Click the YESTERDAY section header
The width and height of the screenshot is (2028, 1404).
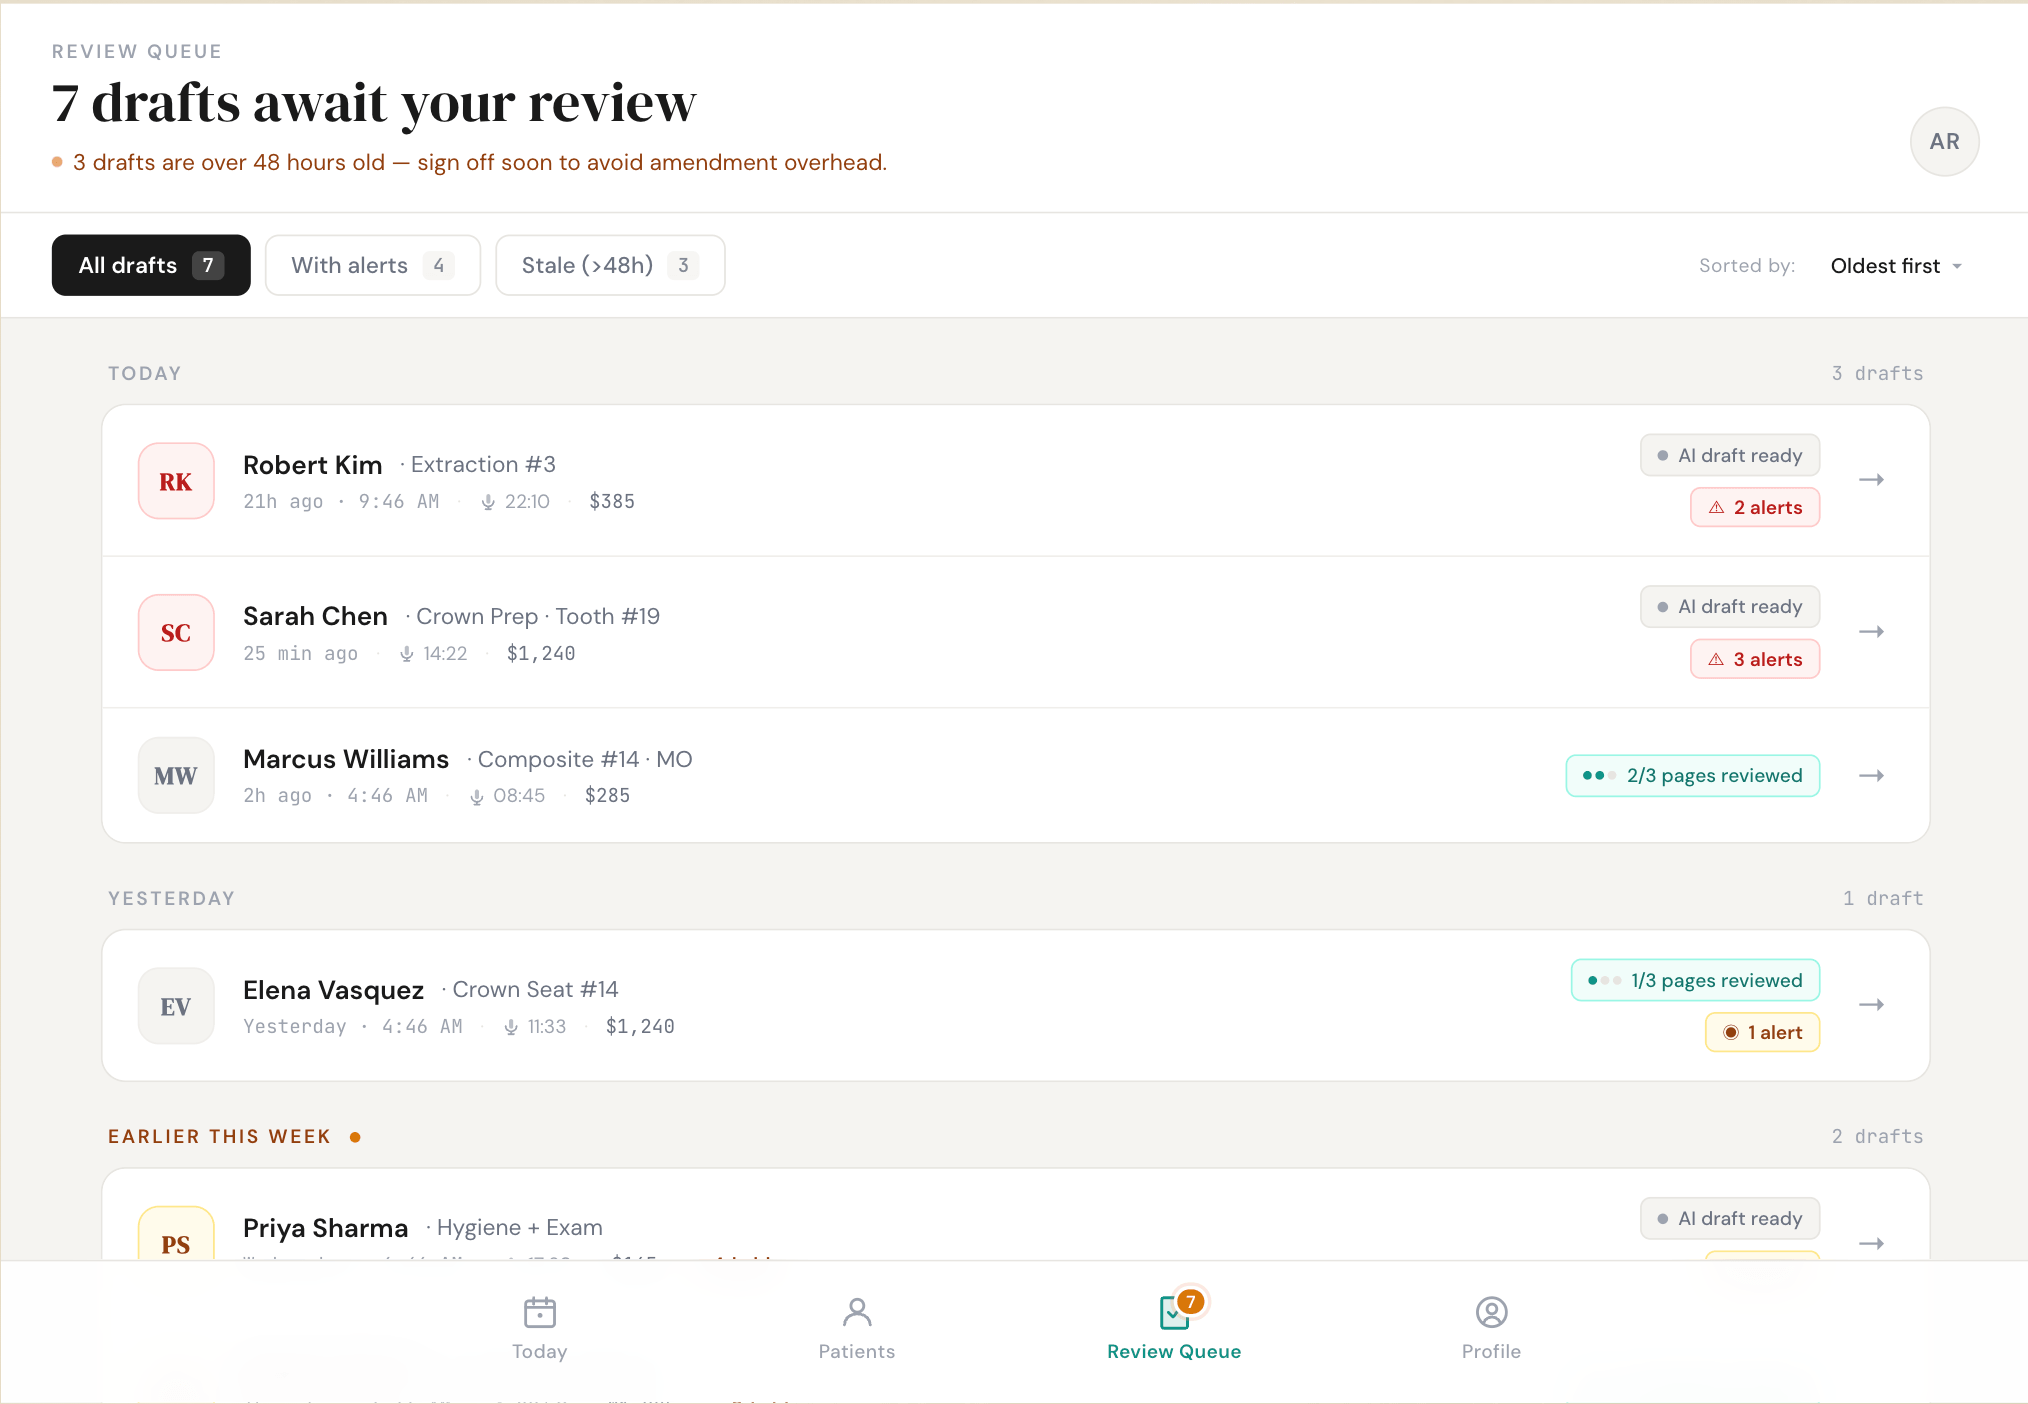tap(171, 898)
